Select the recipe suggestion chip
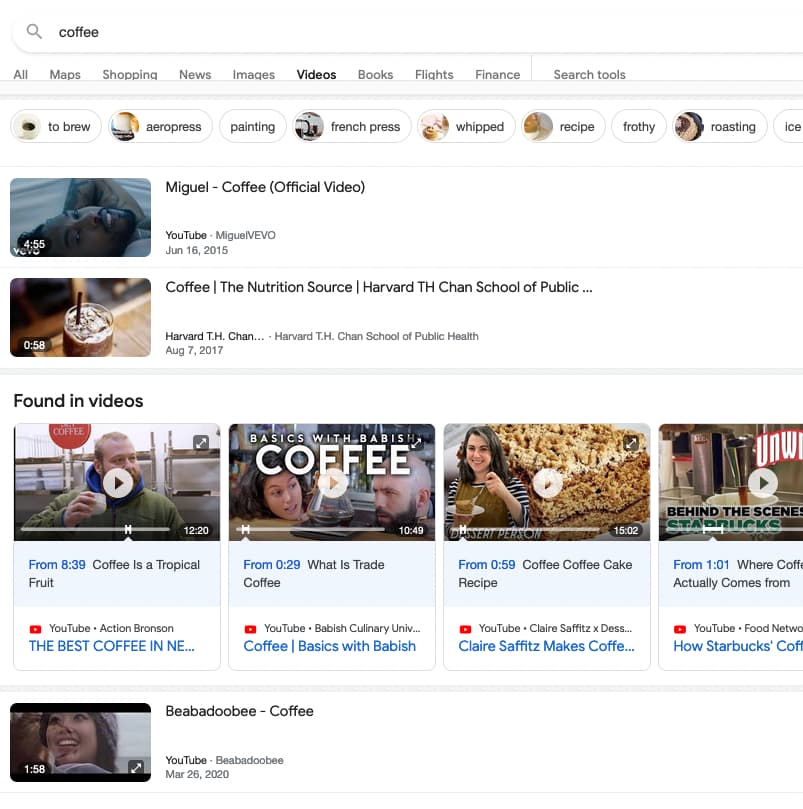The height and width of the screenshot is (809, 803). pyautogui.click(x=564, y=126)
